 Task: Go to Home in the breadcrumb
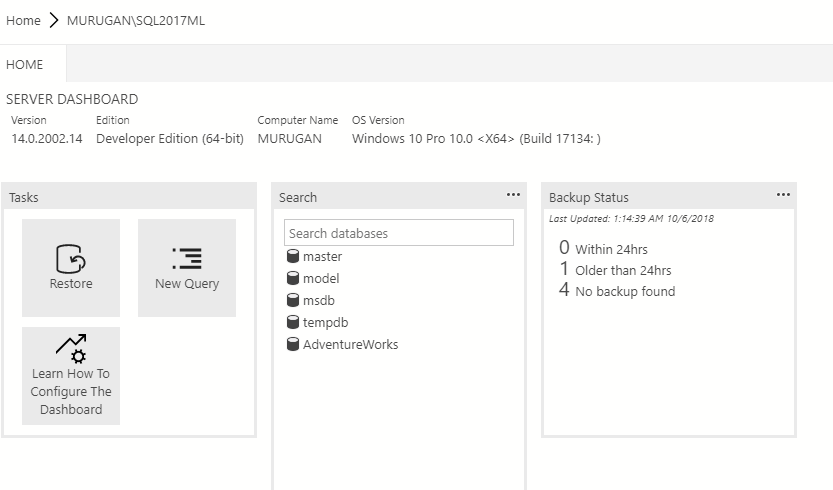pyautogui.click(x=23, y=21)
